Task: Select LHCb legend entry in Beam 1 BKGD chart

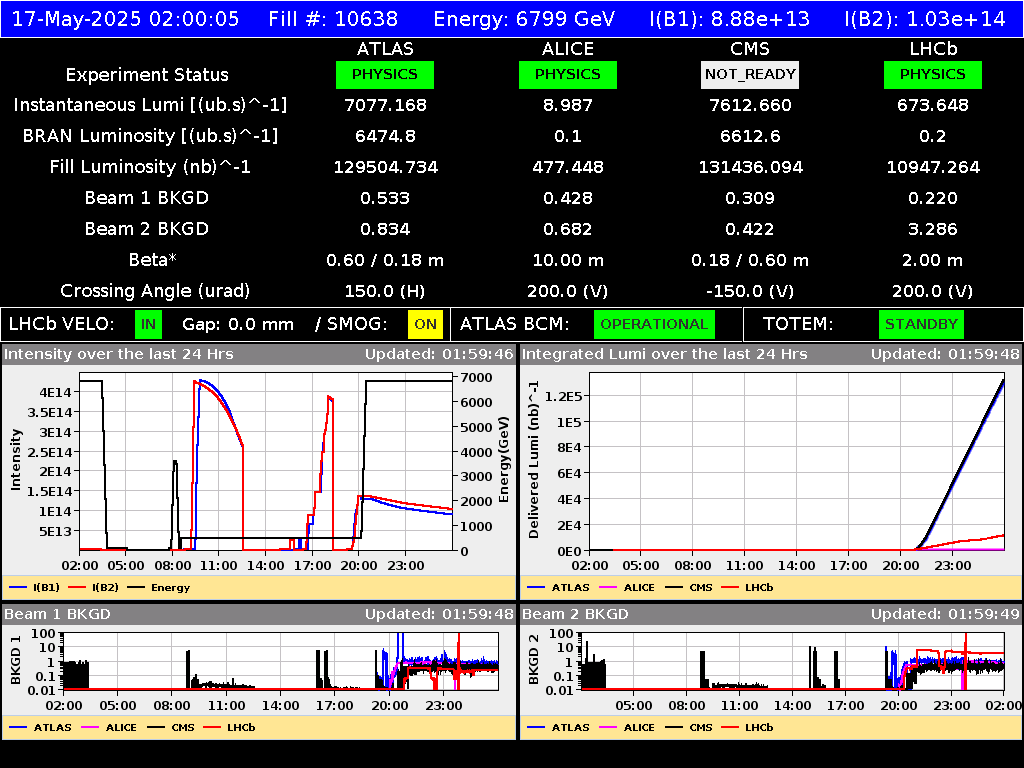Action: [229, 728]
